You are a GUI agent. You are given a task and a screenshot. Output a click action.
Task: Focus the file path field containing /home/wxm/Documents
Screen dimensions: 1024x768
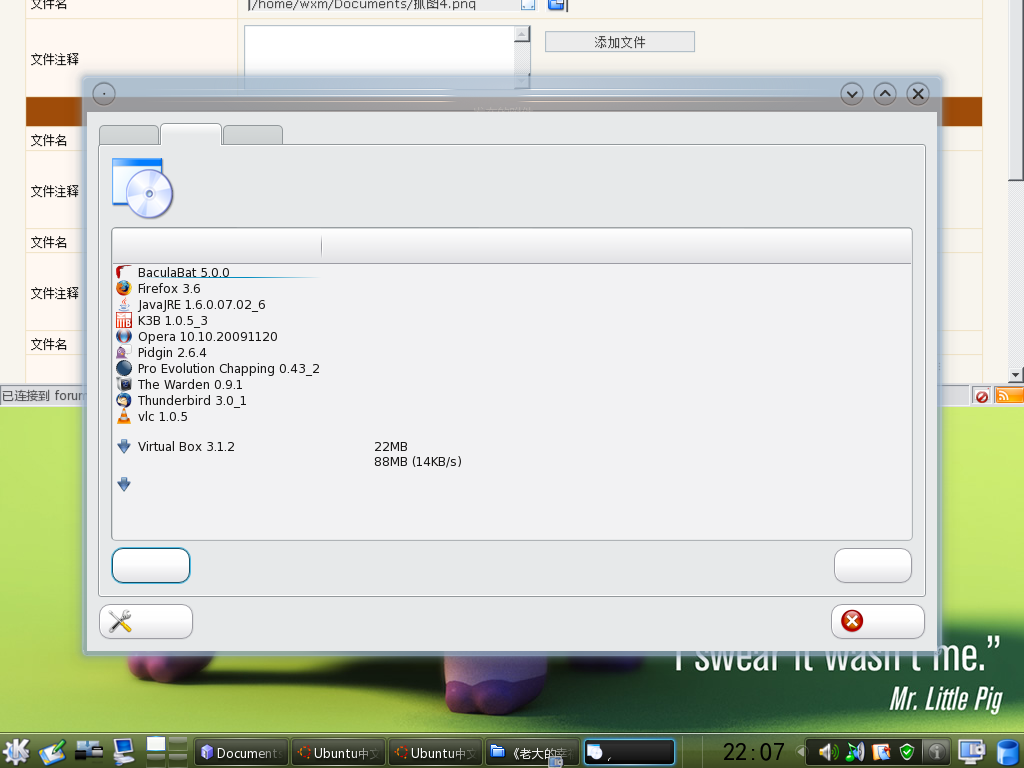click(x=382, y=5)
